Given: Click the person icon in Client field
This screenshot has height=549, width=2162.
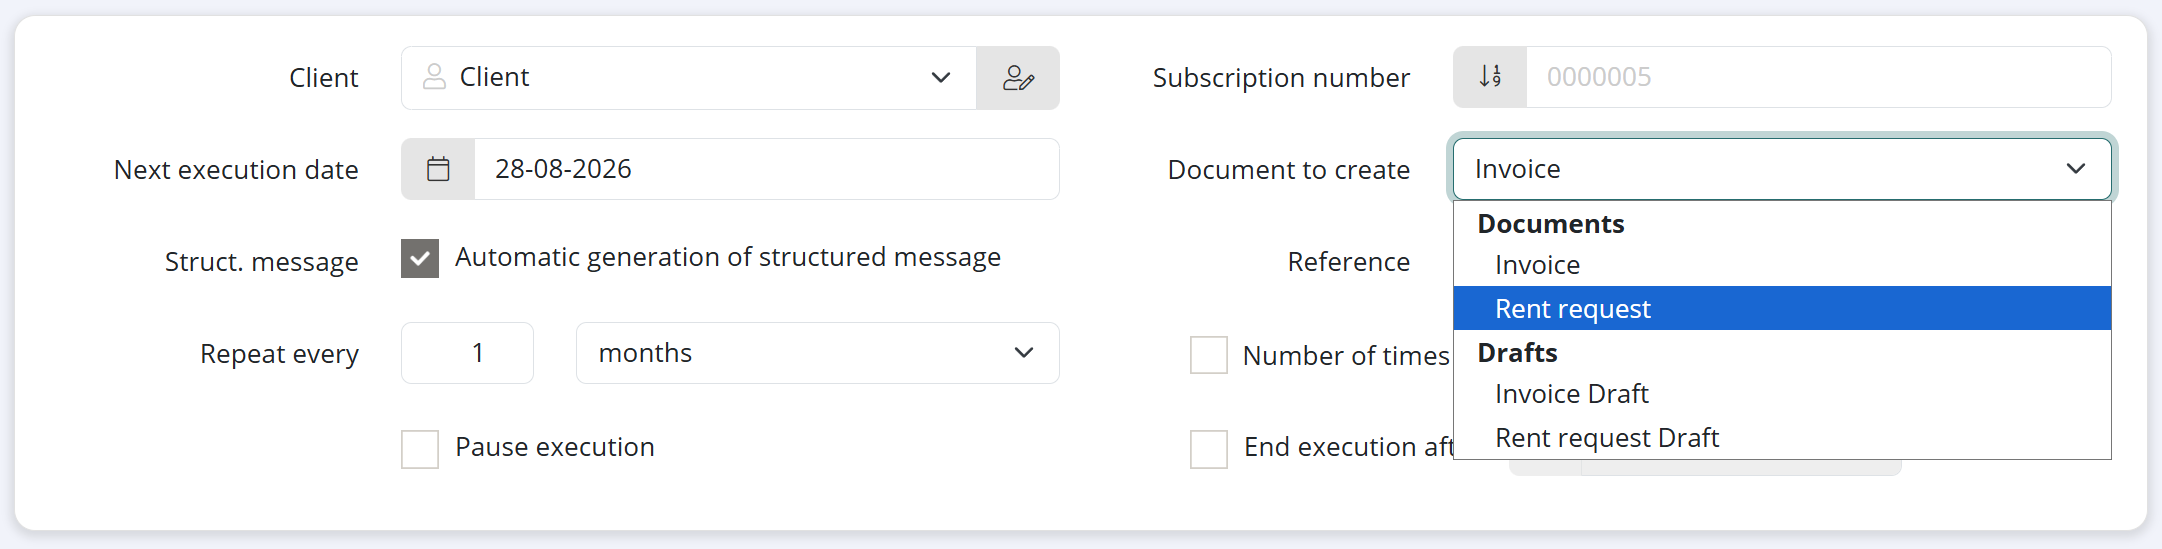Looking at the screenshot, I should tap(434, 77).
